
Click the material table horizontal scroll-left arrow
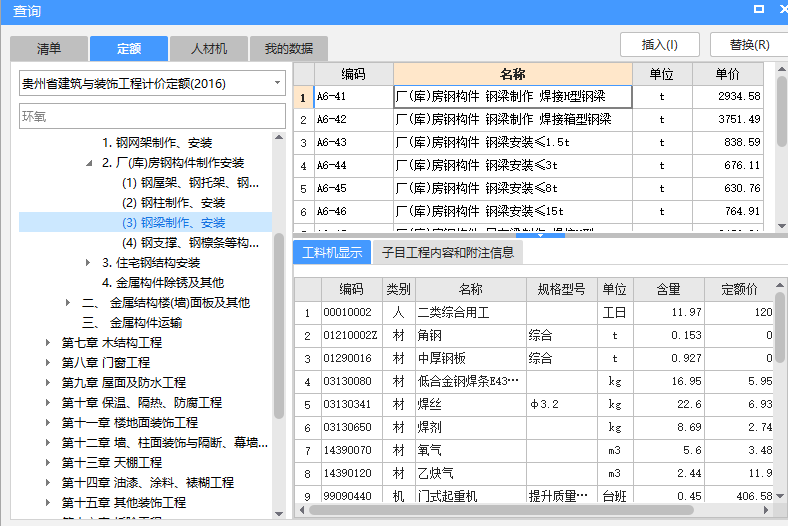tap(302, 510)
